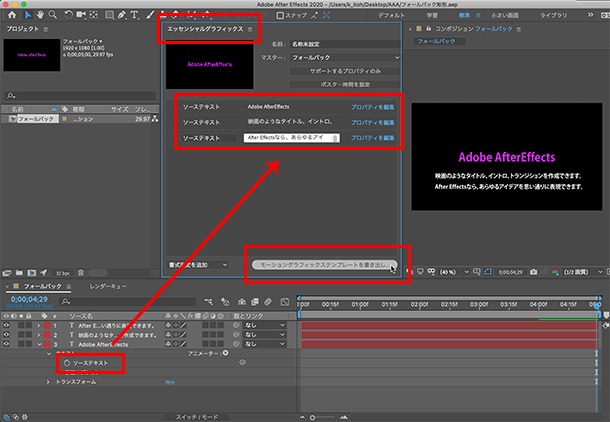Image resolution: width=610 pixels, height=422 pixels.
Task: Click the red label color of layer 1
Action: point(47,325)
